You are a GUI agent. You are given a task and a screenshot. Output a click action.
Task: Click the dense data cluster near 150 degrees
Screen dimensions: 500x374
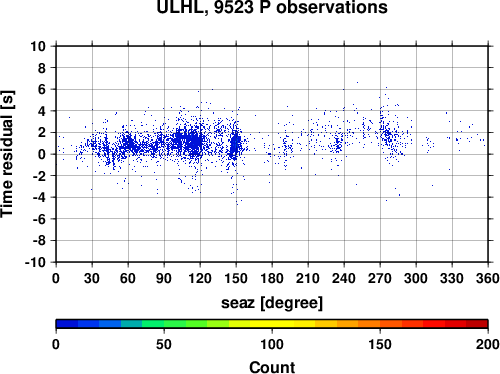pos(235,144)
